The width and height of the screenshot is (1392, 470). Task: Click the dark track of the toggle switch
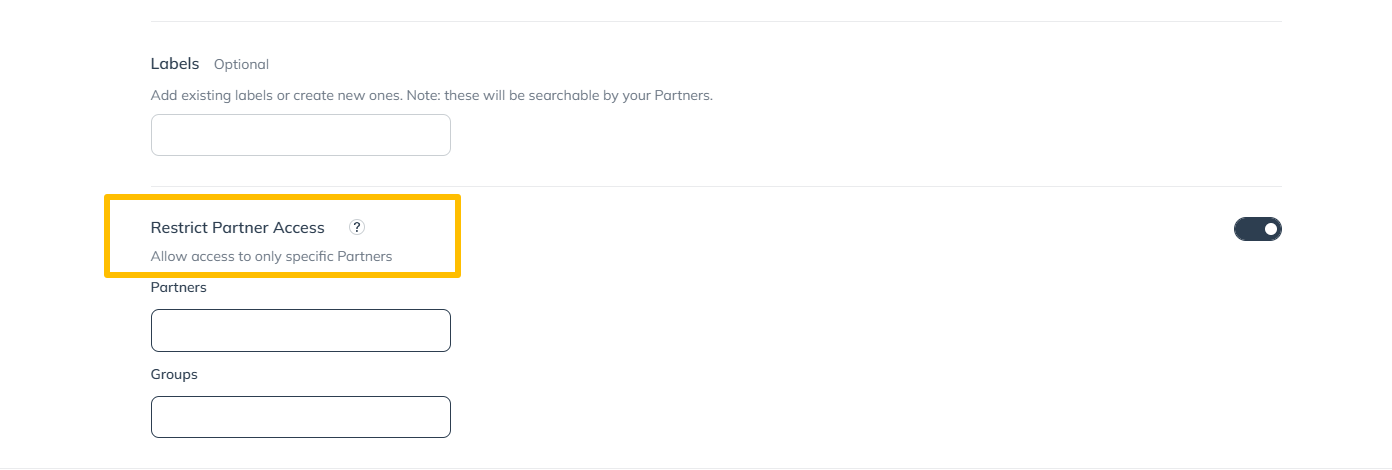coord(1248,230)
